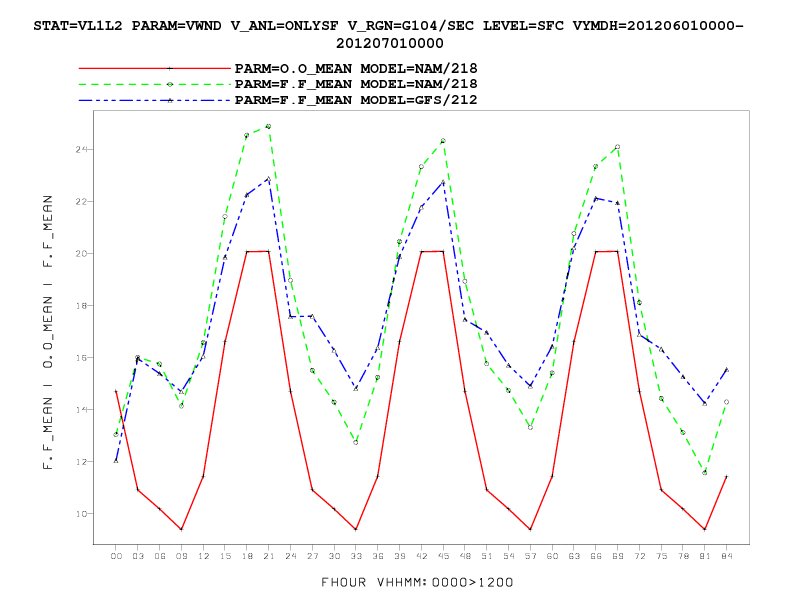Click the chart title starting STAT=VL1L2
Image resolution: width=792 pixels, height=612 pixels.
coord(388,34)
